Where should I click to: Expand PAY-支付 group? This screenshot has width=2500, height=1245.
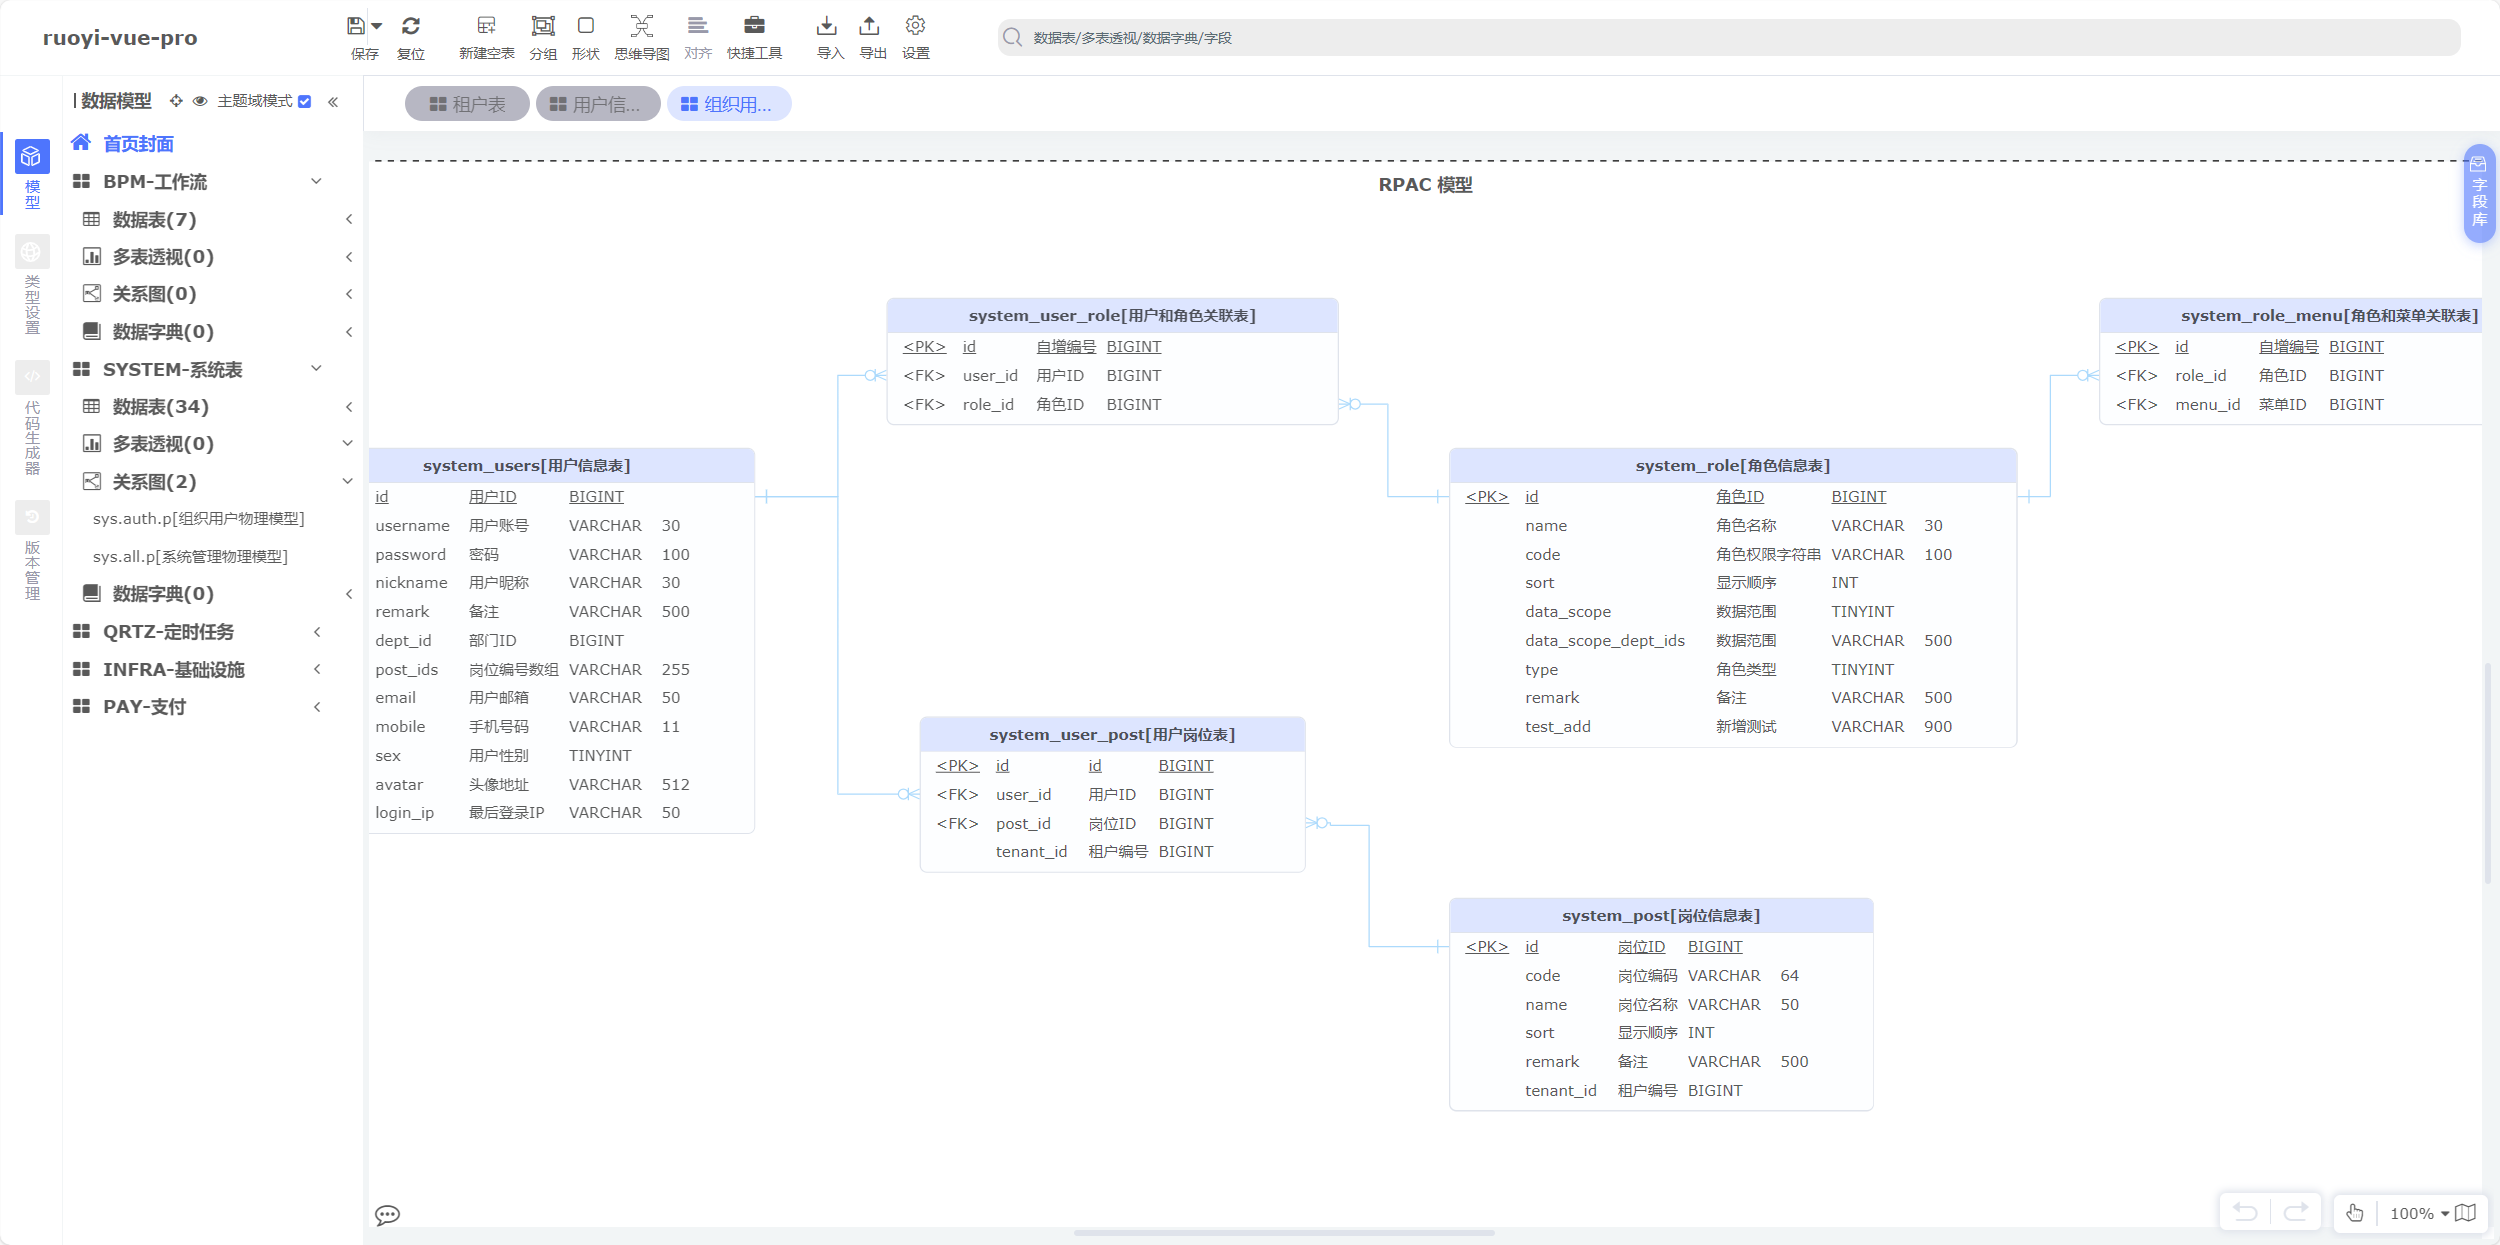pos(316,707)
